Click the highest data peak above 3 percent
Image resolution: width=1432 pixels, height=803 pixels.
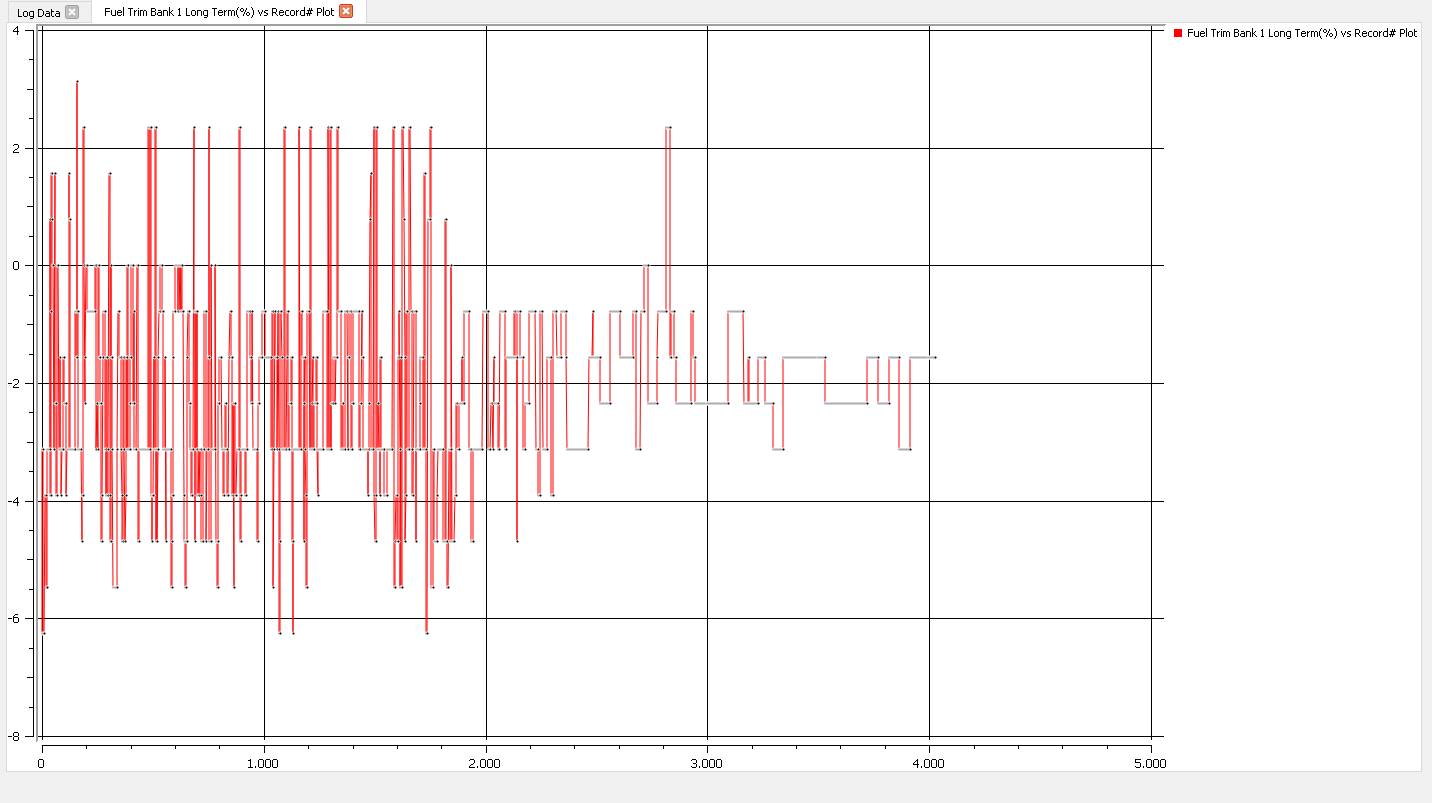click(x=77, y=81)
